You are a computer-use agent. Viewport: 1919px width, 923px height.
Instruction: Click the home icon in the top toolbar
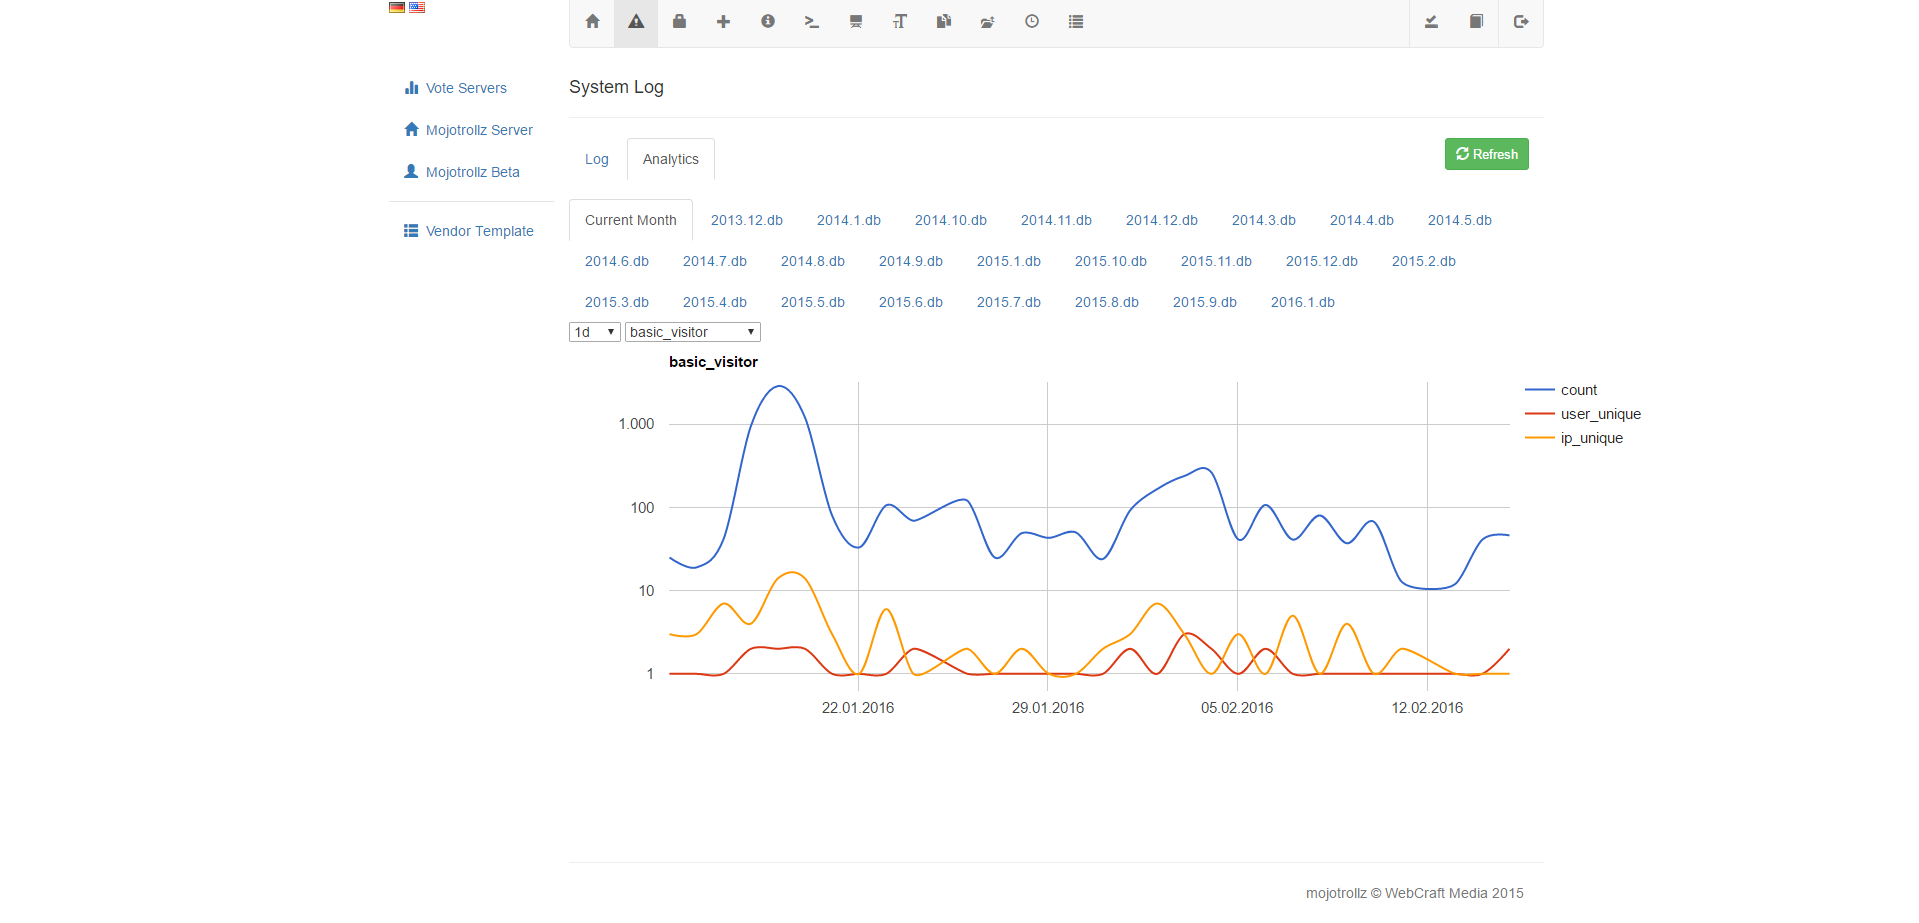point(592,22)
